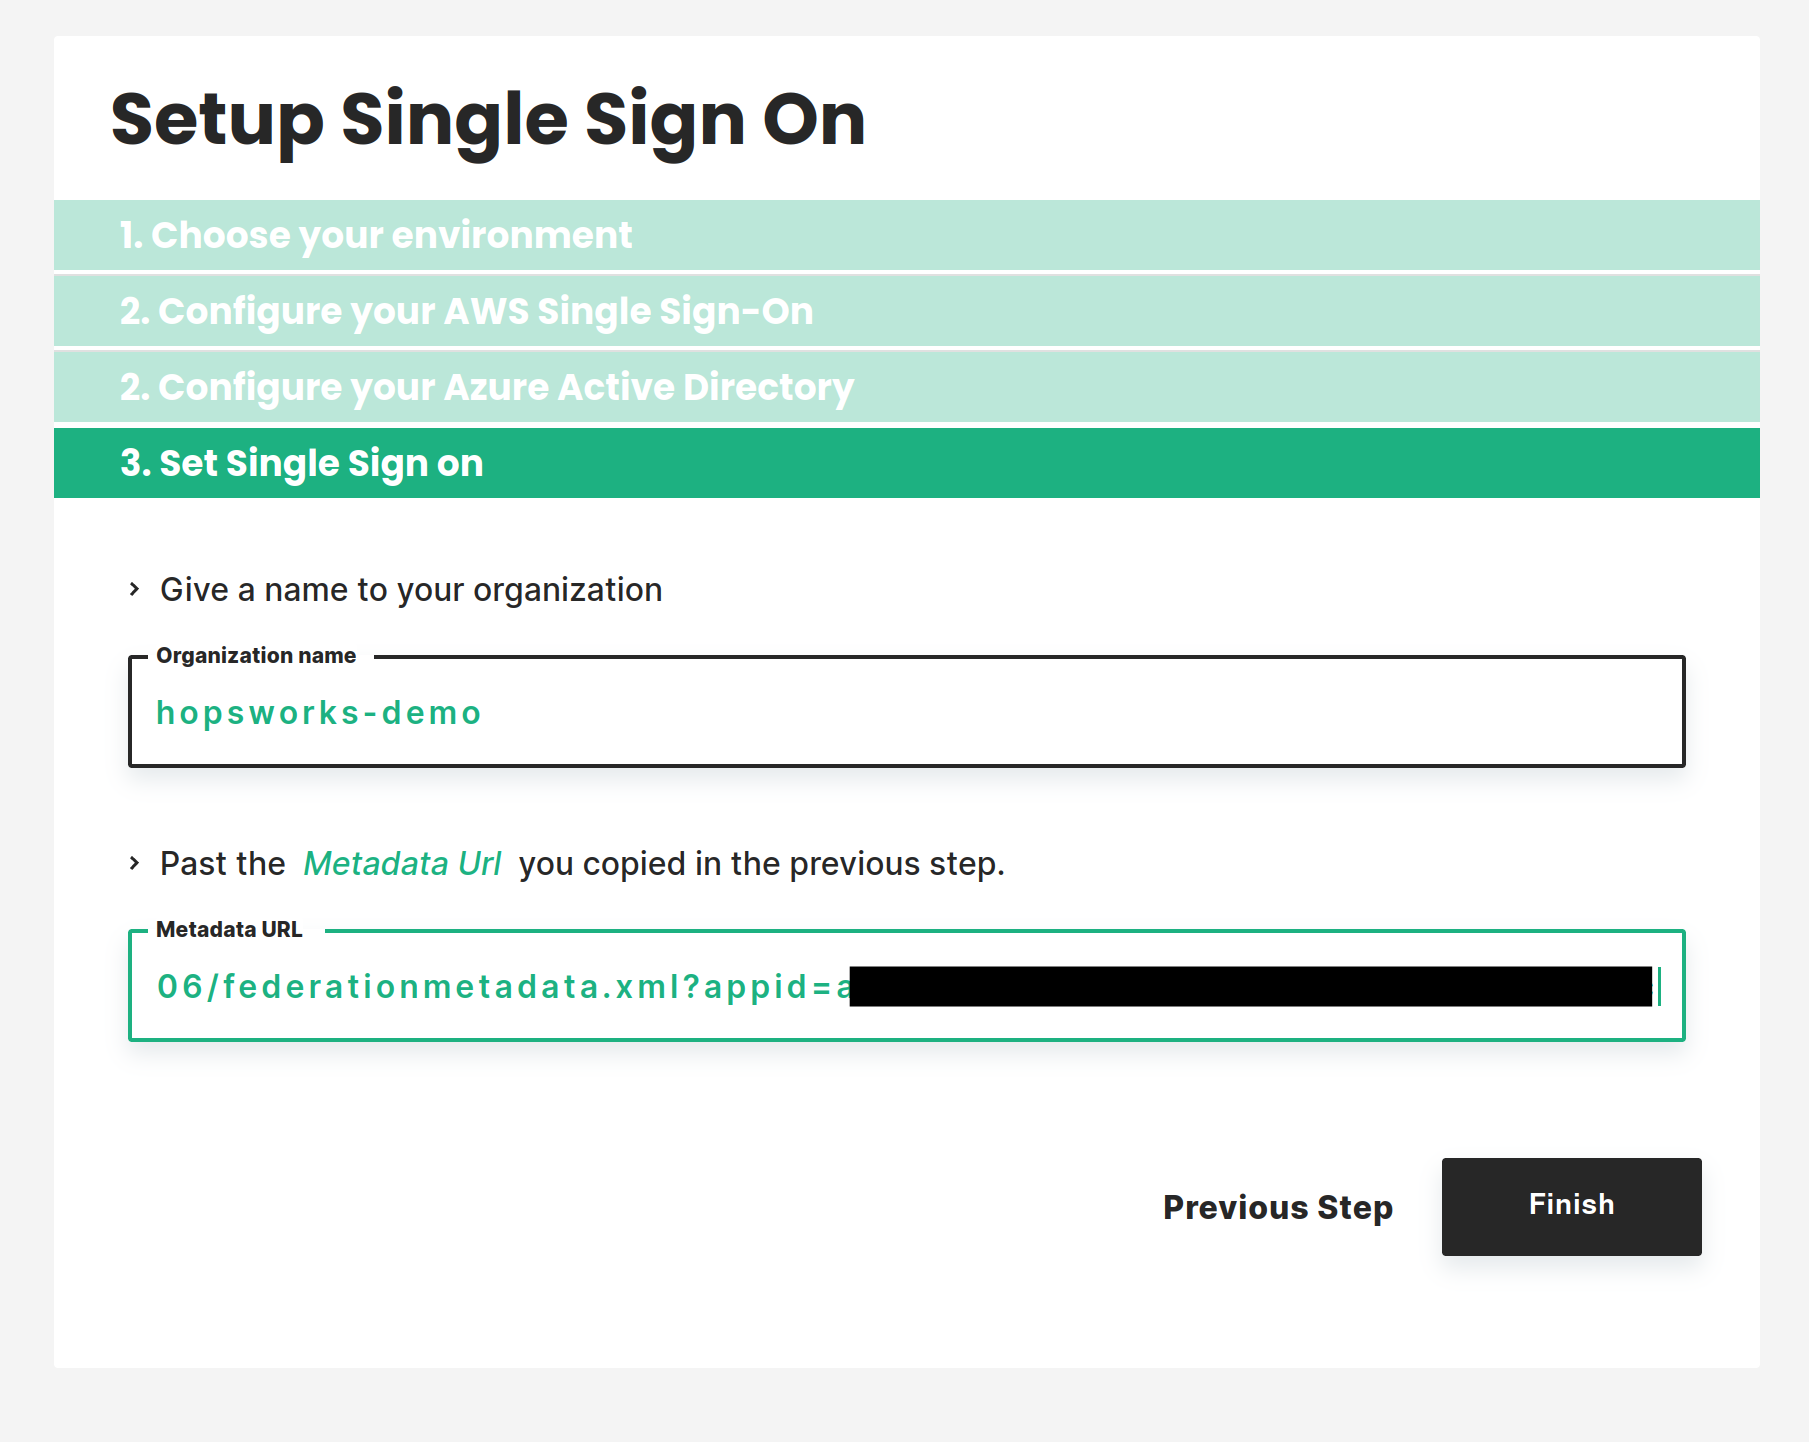Click the 'hopsworks-demo' text in the field
The height and width of the screenshot is (1442, 1809).
(319, 713)
